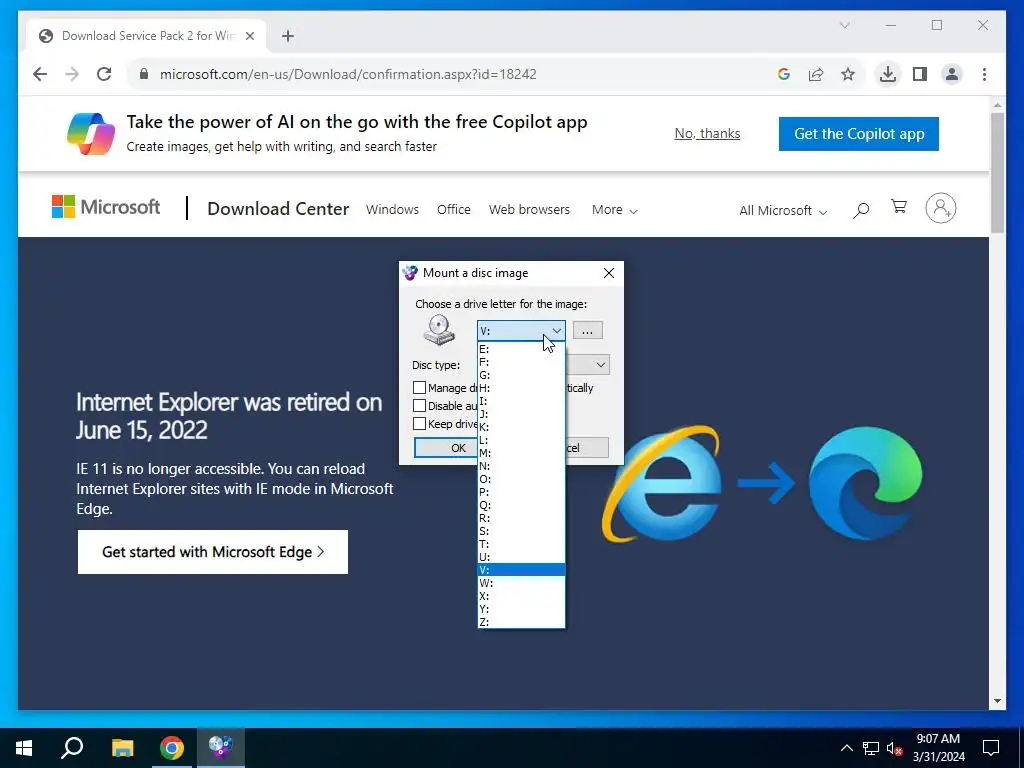
Task: Click the scrollbar down arrow
Action: [x=997, y=701]
